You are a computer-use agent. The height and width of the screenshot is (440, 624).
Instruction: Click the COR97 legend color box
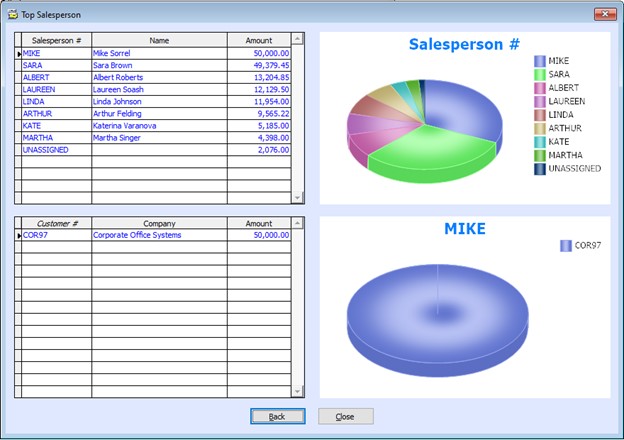(x=566, y=246)
